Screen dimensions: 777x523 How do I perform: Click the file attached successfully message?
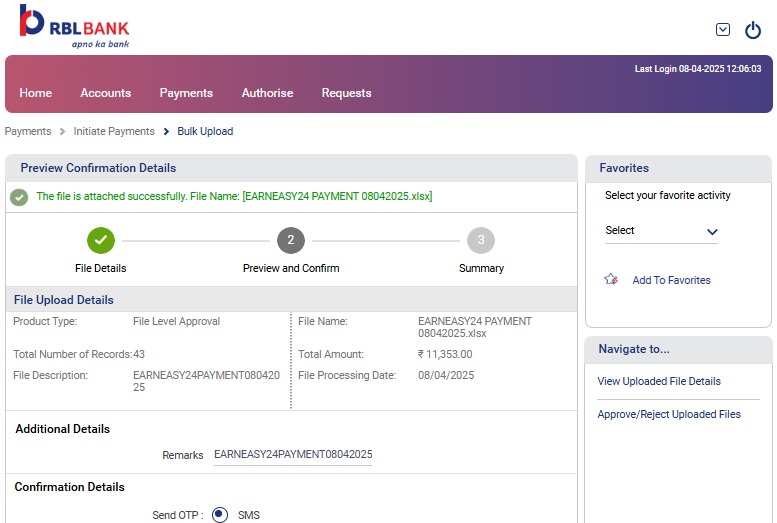(x=234, y=196)
